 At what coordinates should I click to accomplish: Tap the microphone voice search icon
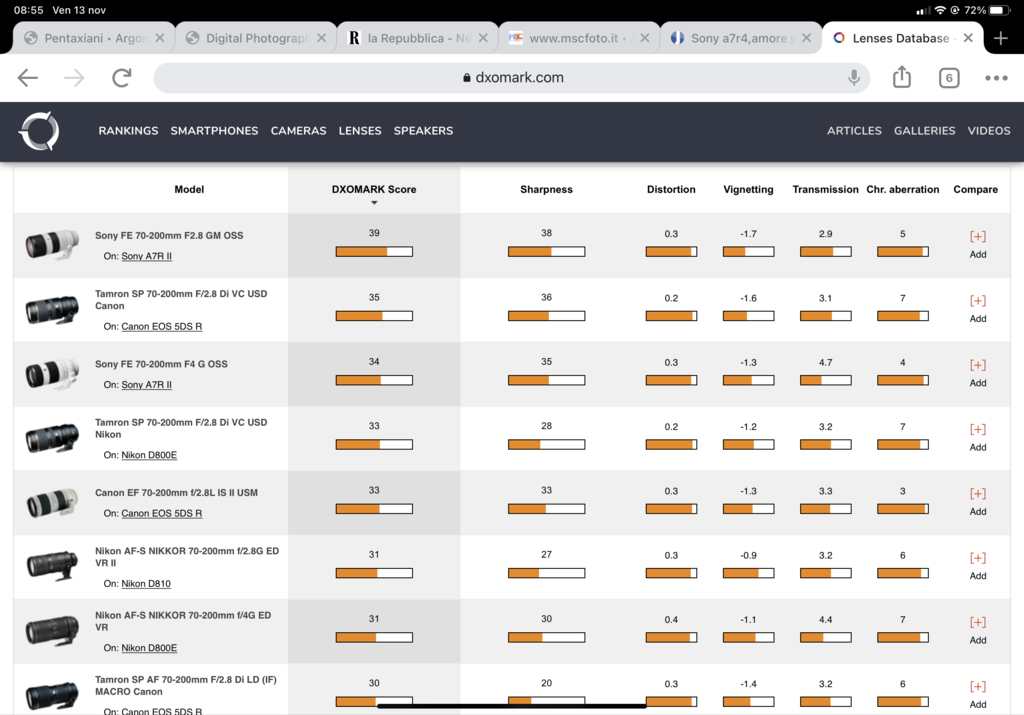pyautogui.click(x=853, y=78)
